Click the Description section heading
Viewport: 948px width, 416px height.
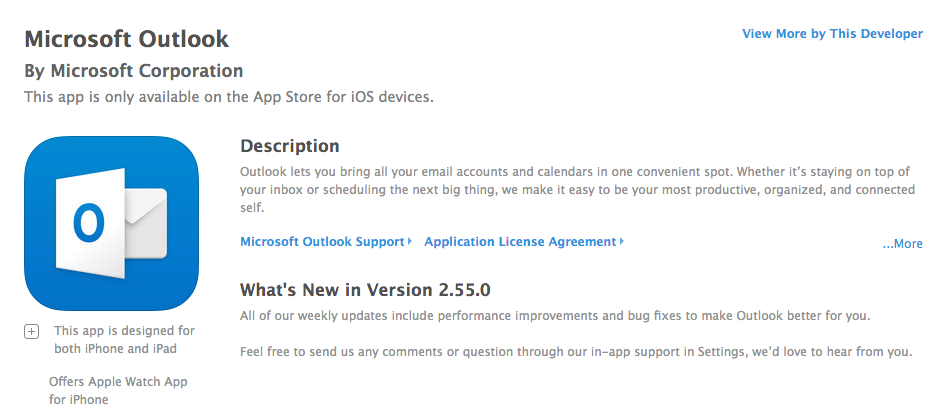click(x=290, y=146)
